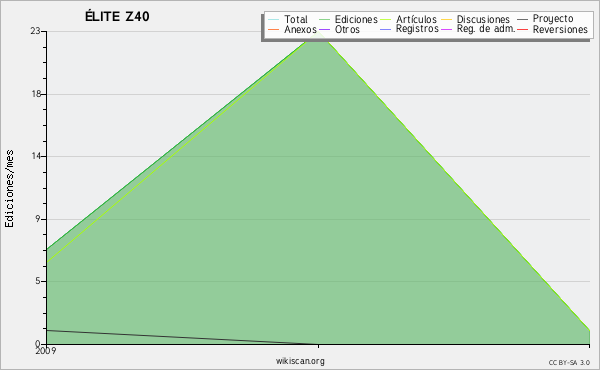Click the chart title ÉLITE Z40

click(x=117, y=16)
